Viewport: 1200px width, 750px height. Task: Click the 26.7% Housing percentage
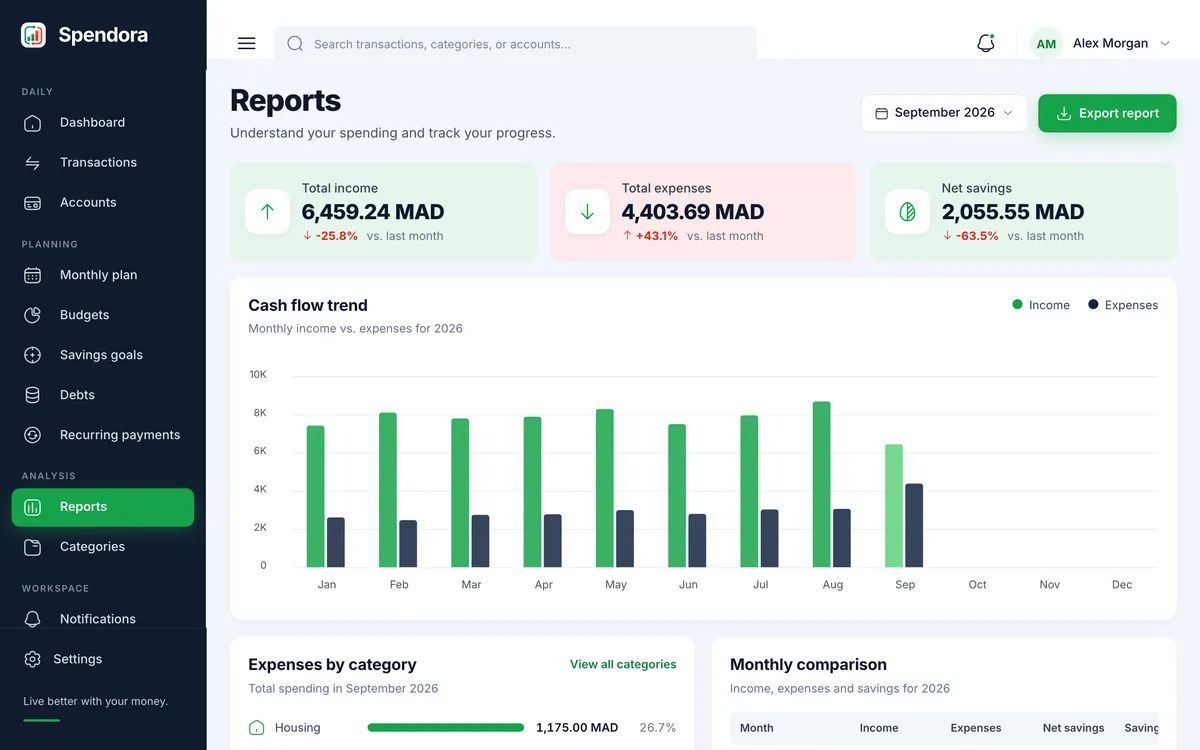[x=658, y=728]
